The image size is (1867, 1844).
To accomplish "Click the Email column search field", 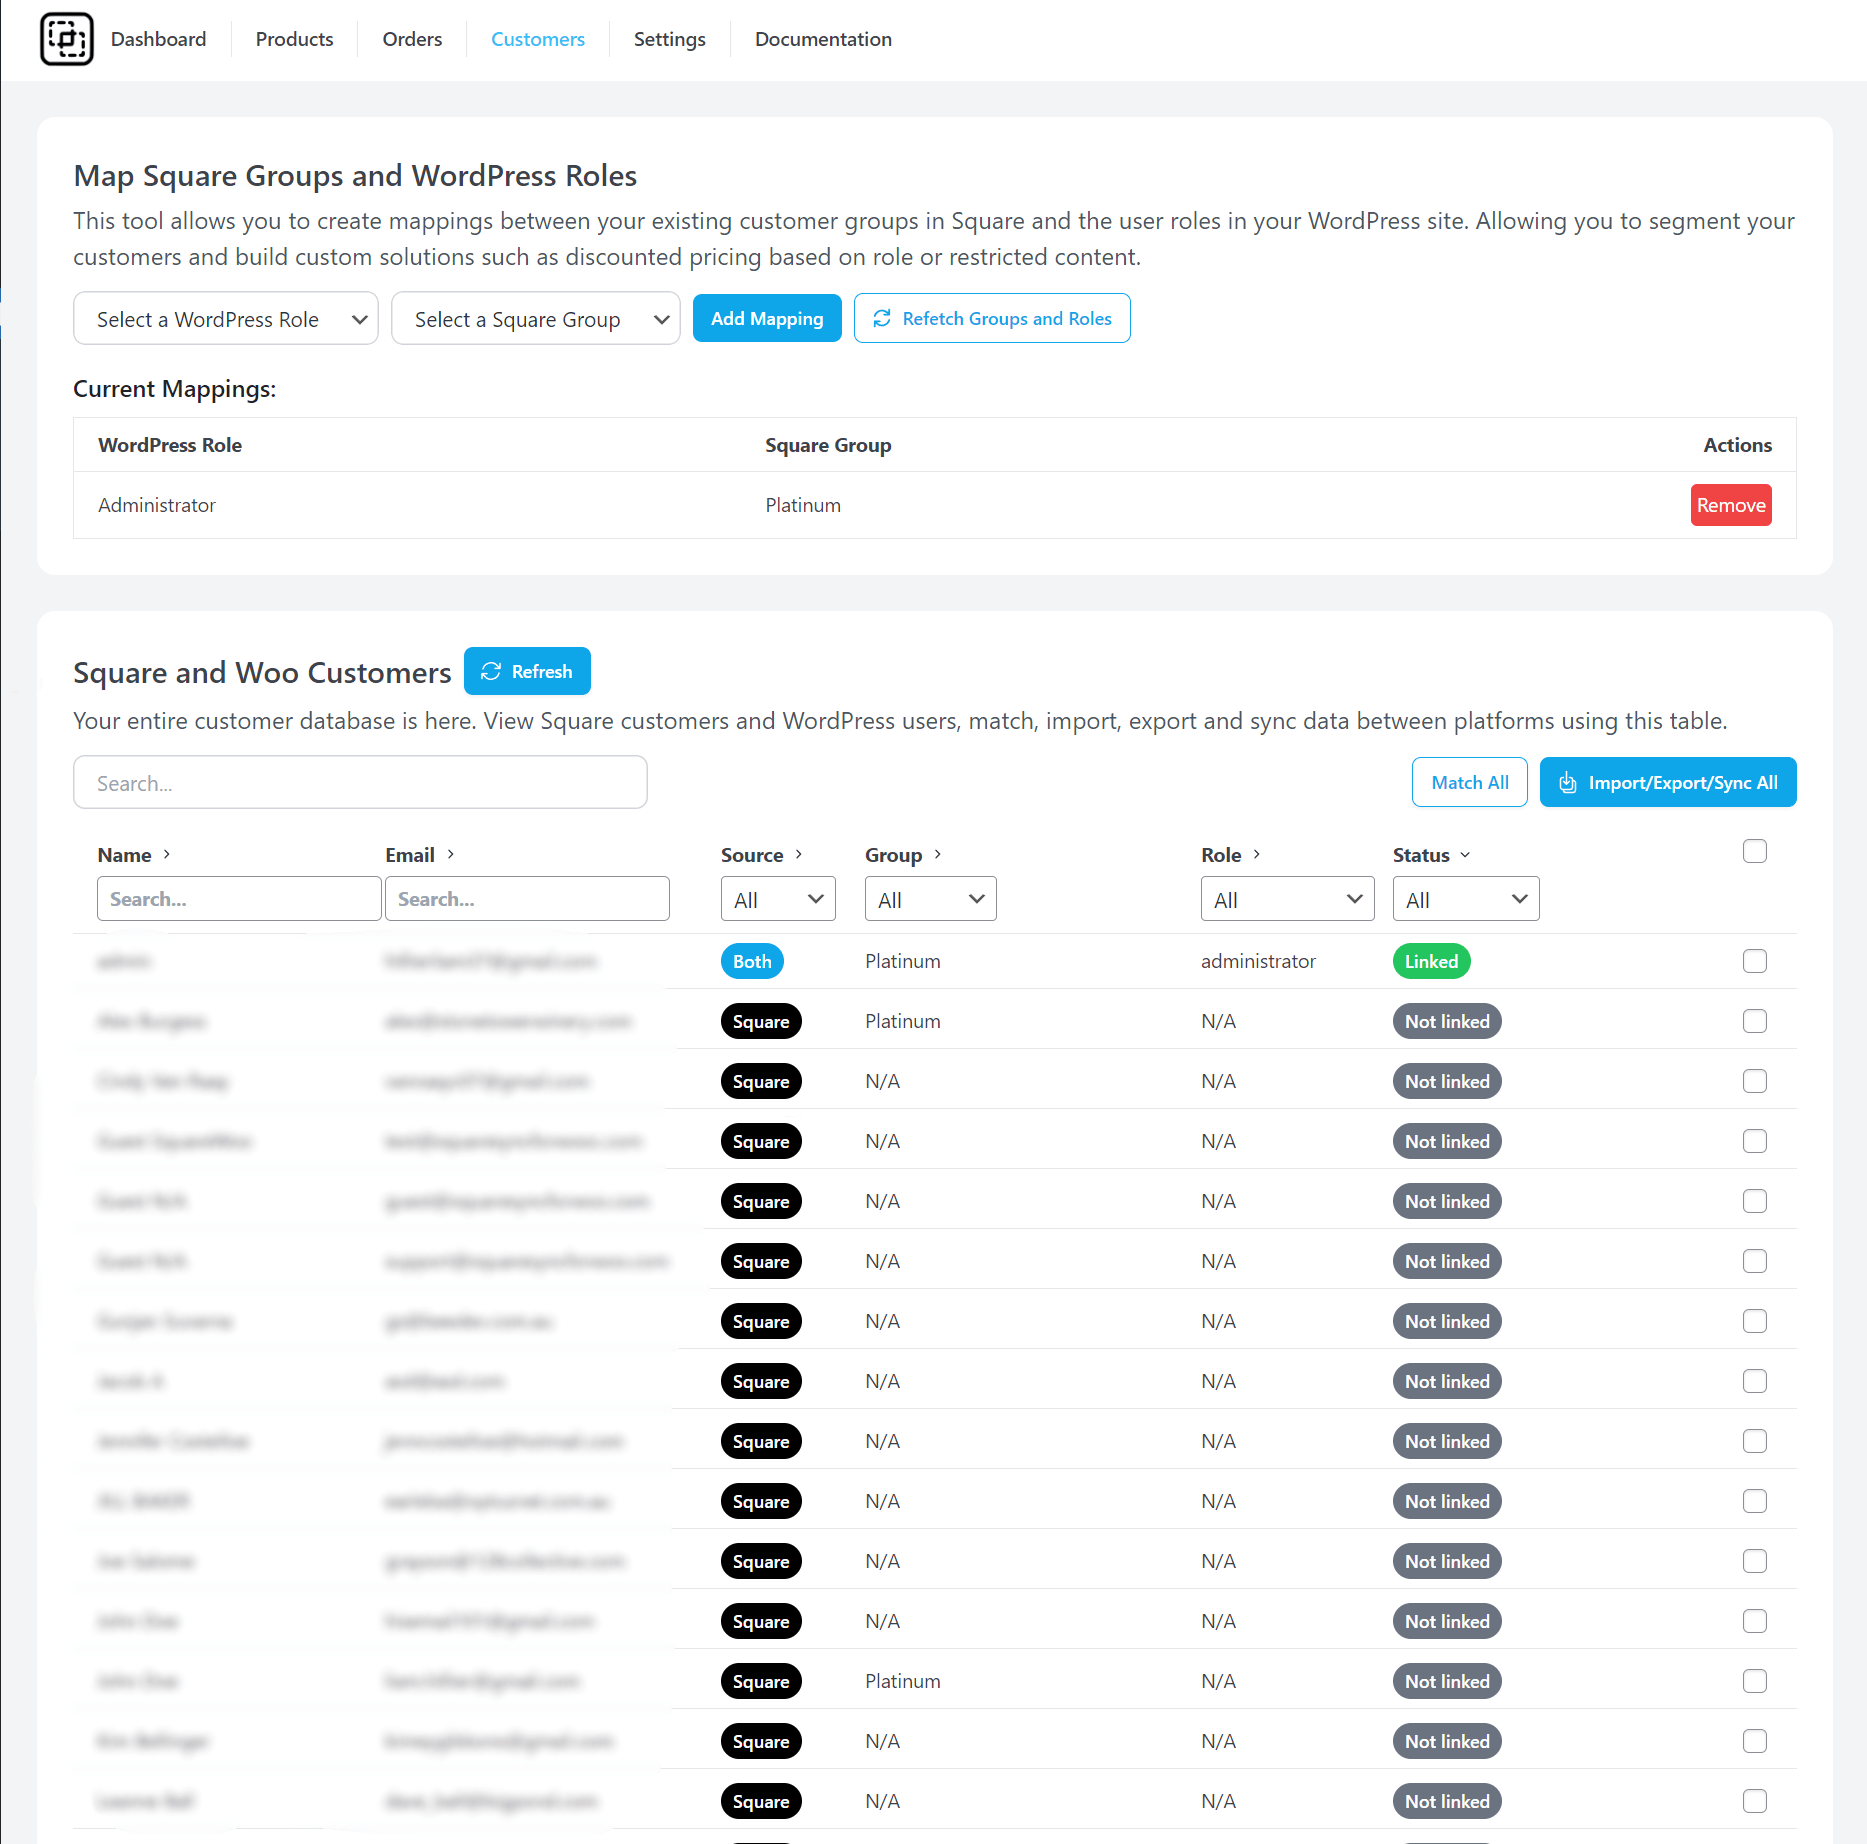I will (x=527, y=898).
